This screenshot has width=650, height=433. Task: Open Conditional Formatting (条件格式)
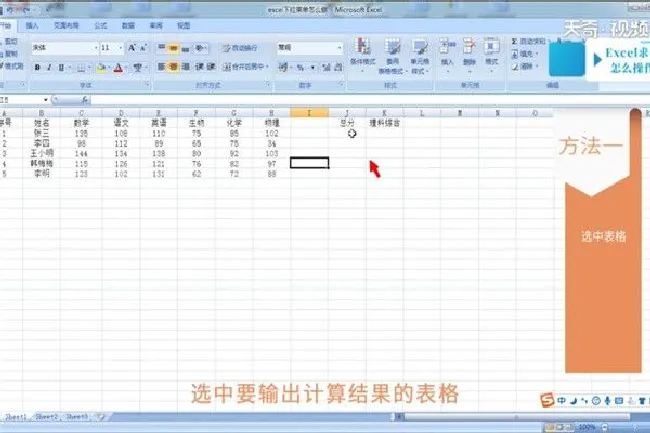tap(363, 55)
